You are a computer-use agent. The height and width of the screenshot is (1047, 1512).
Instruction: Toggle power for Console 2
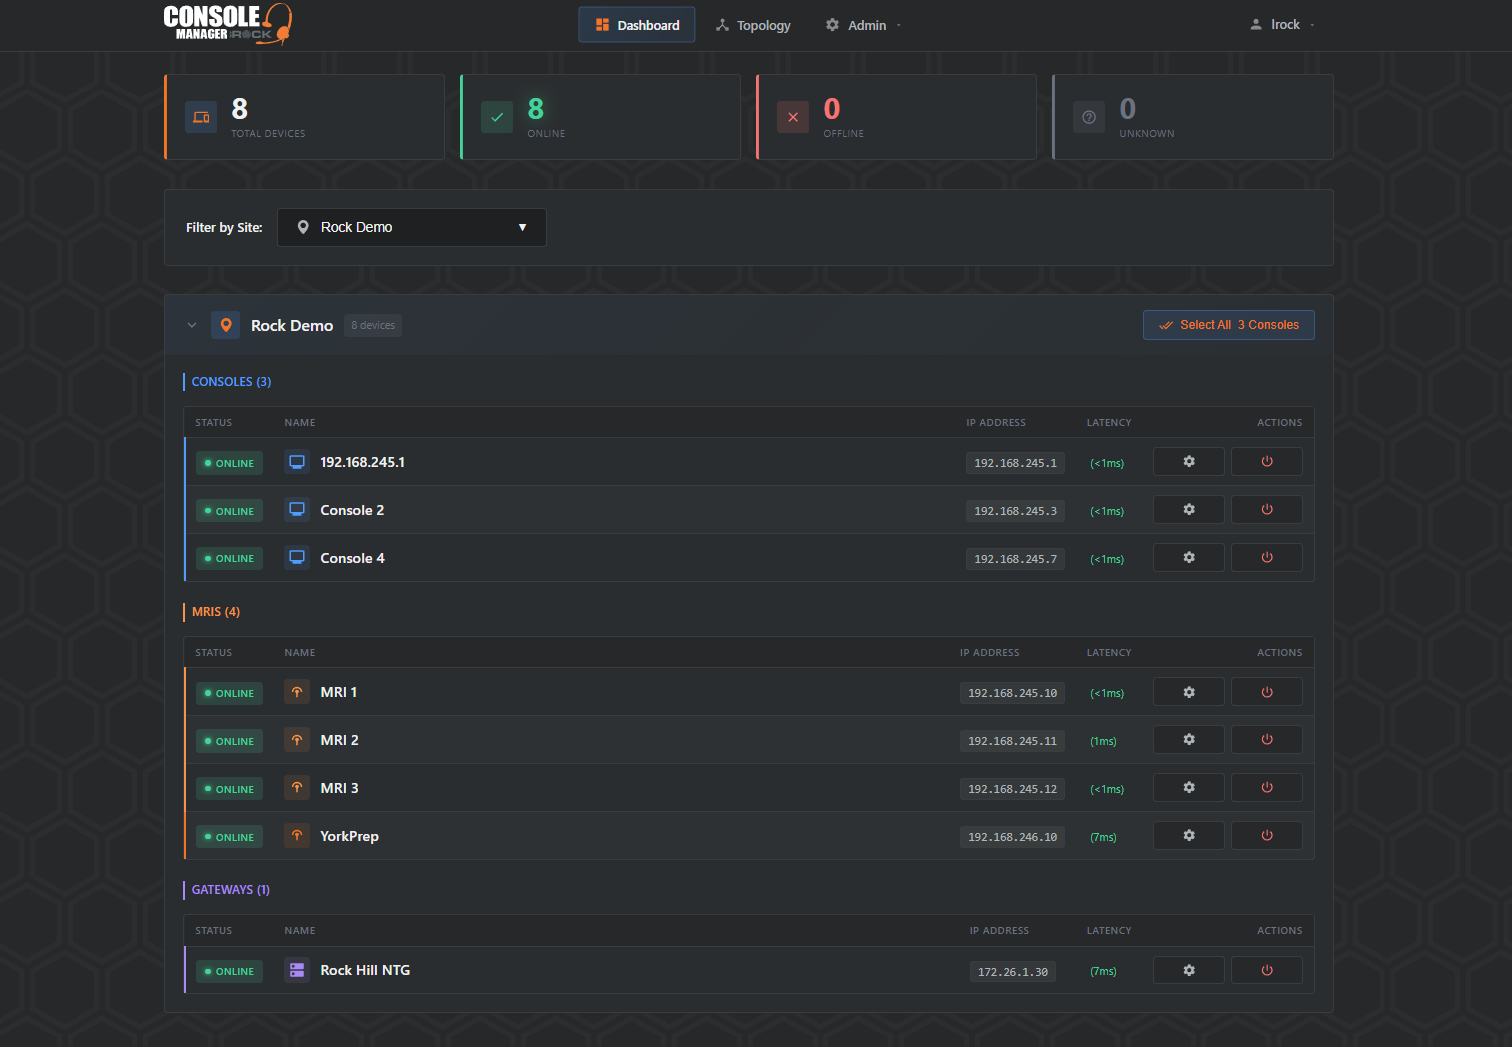click(x=1266, y=509)
